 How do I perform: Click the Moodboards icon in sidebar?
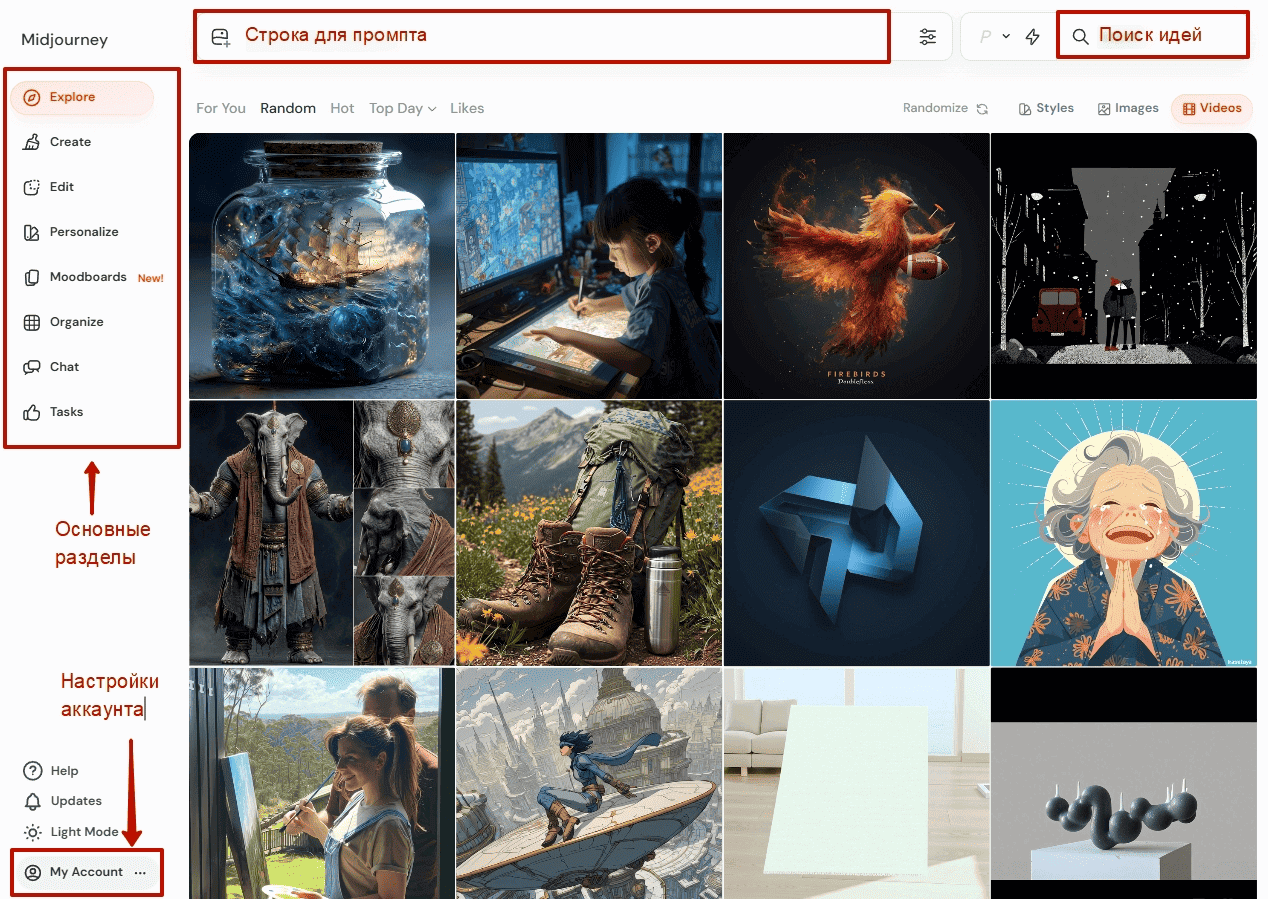(32, 277)
